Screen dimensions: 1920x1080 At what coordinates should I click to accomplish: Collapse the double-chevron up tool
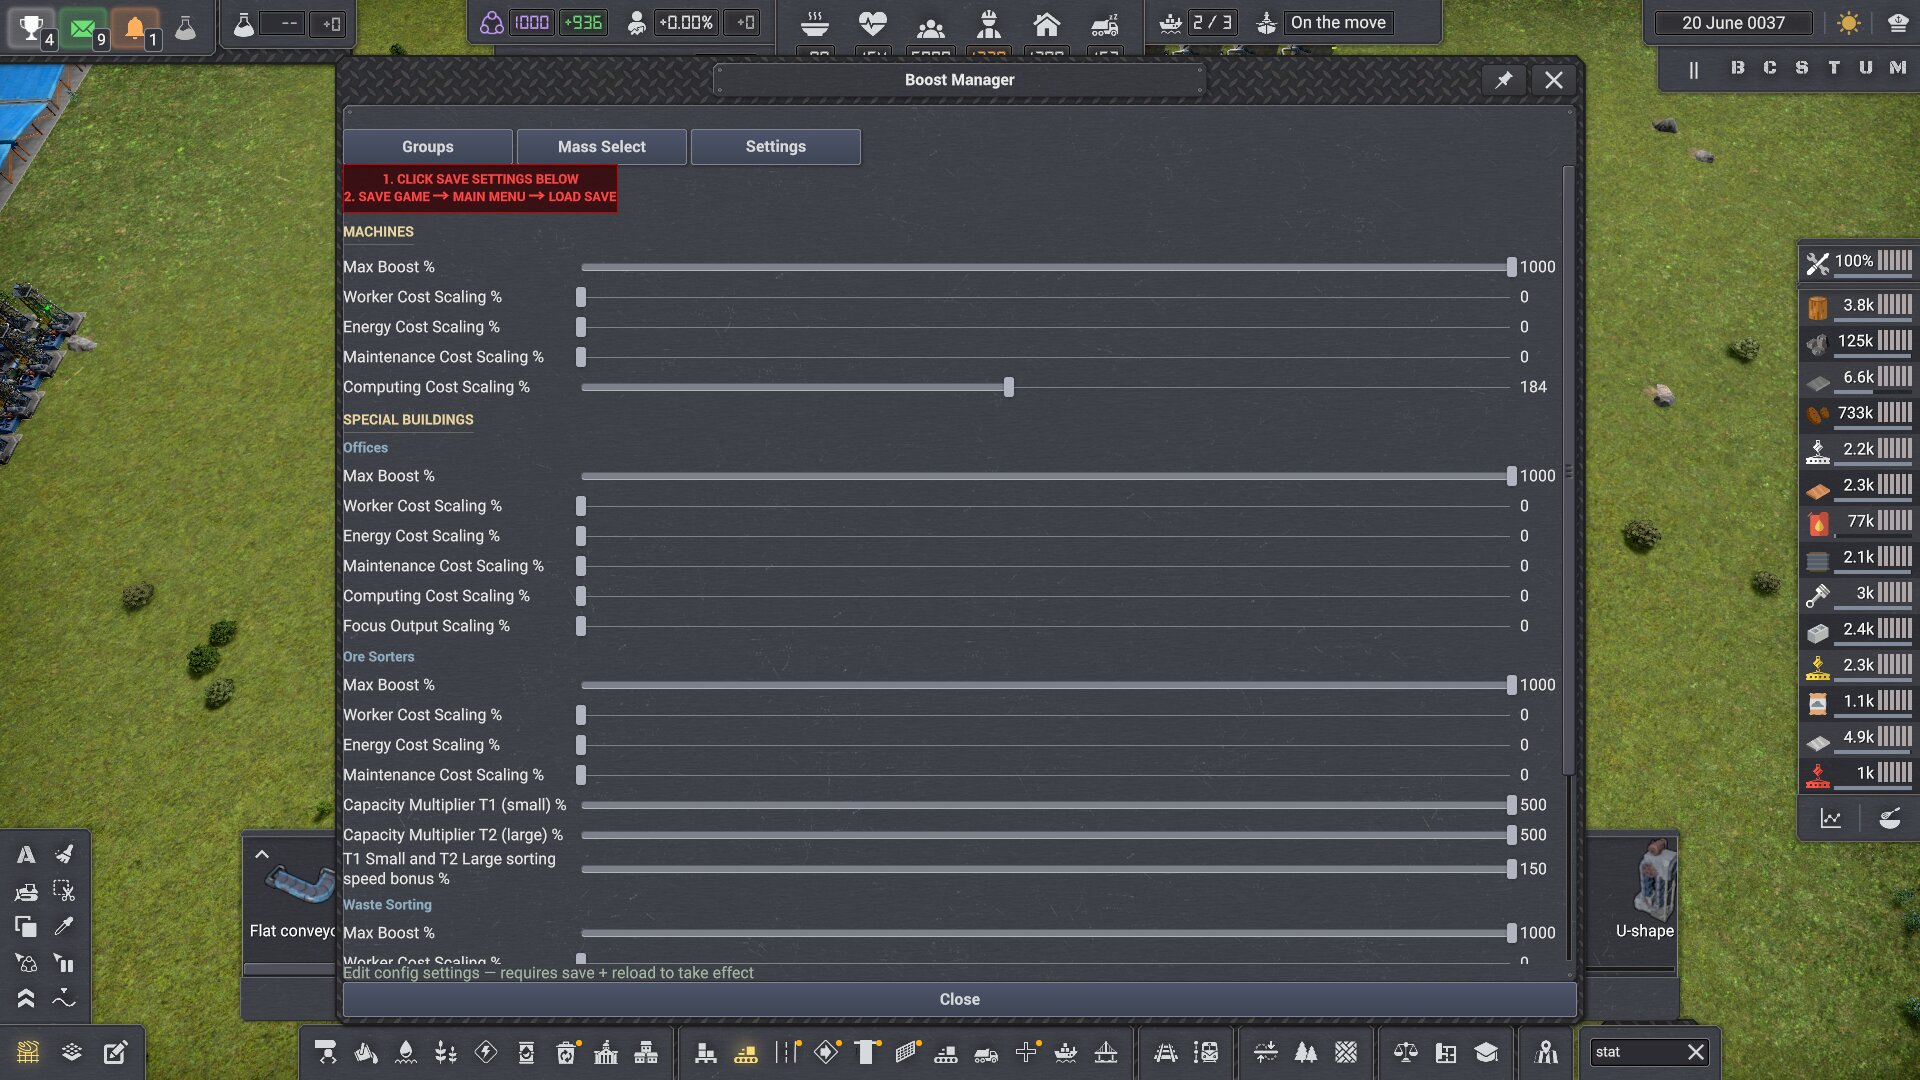[x=25, y=998]
